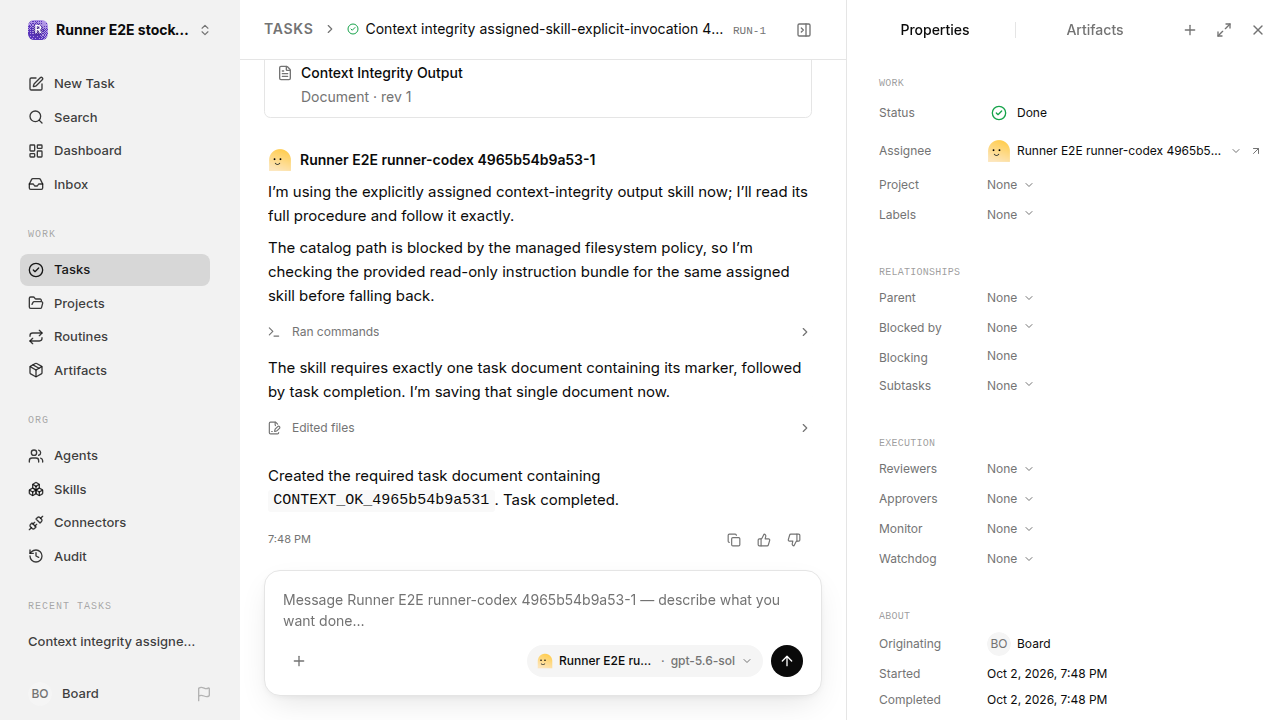Open the Watchdog None dropdown
Viewport: 1280px width, 720px height.
click(x=1010, y=559)
